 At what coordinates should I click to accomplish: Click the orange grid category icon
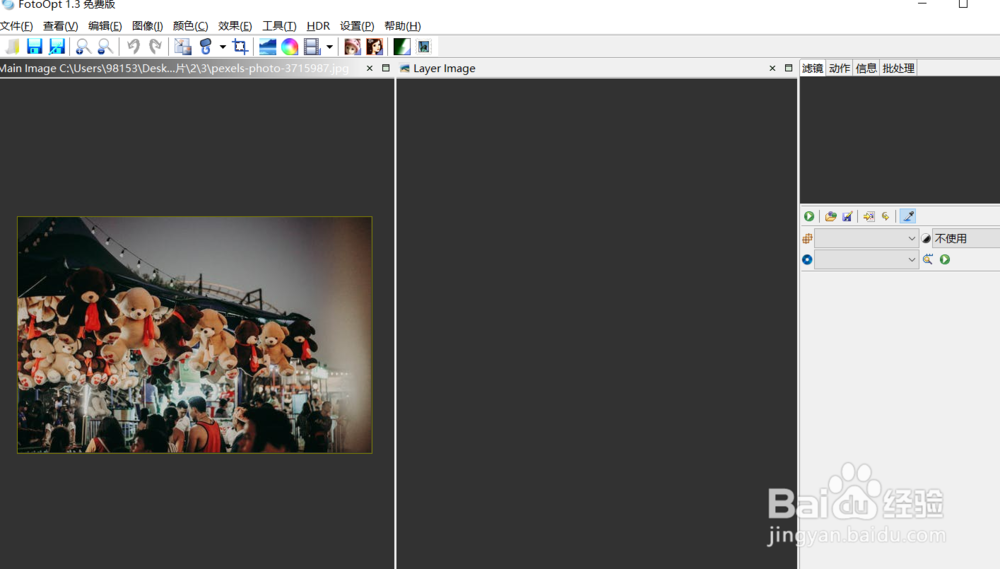click(x=807, y=239)
